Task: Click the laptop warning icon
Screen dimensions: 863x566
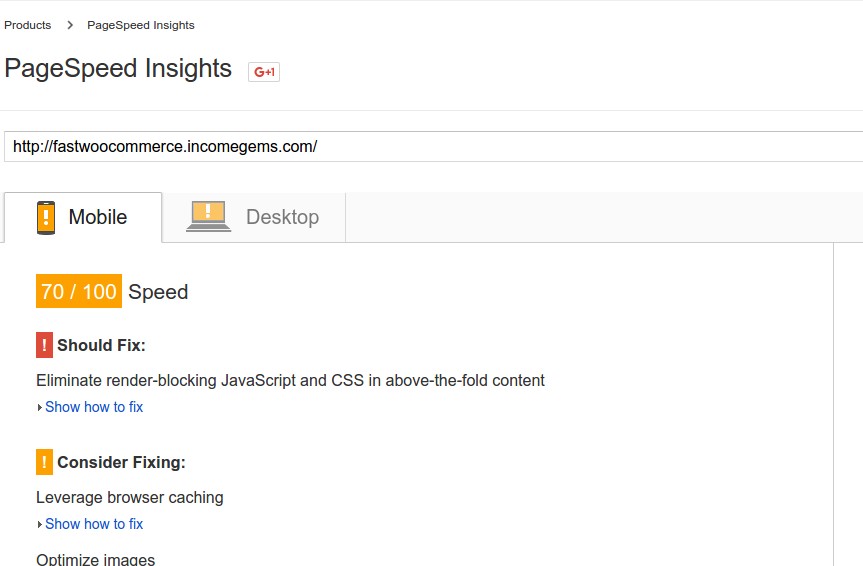Action: point(208,216)
